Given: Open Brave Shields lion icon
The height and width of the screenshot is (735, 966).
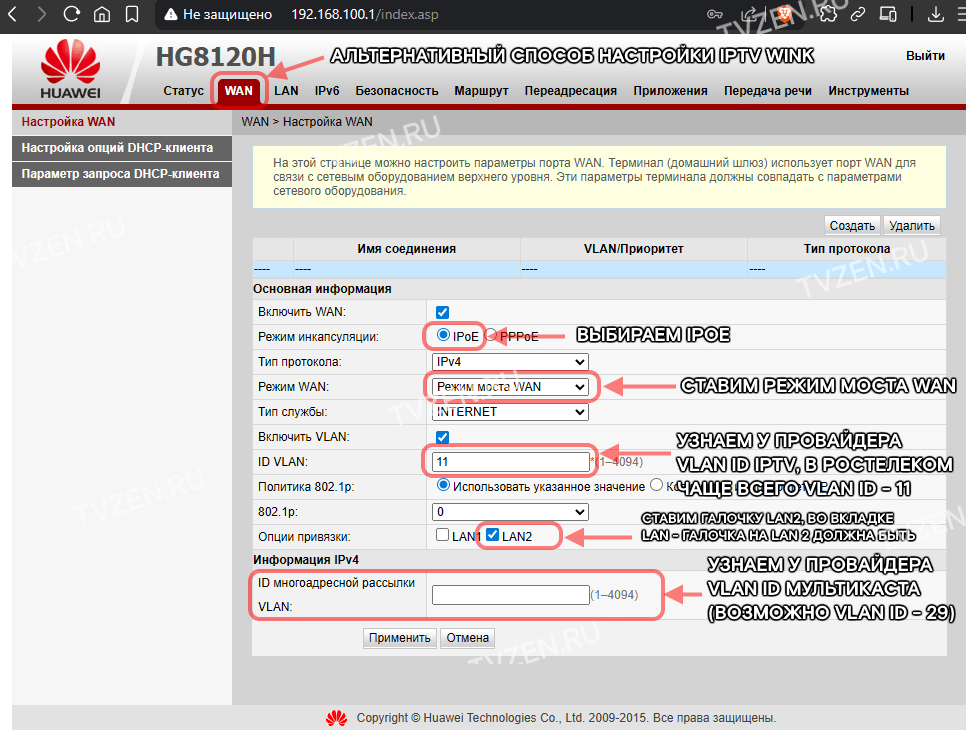Looking at the screenshot, I should click(x=784, y=14).
